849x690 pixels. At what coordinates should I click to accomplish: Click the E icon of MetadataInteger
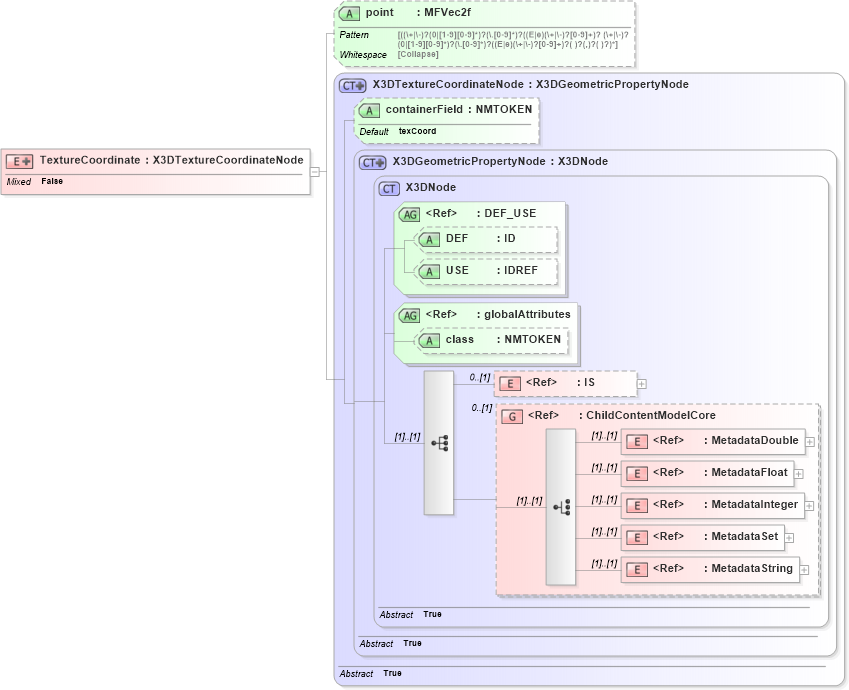pos(637,505)
